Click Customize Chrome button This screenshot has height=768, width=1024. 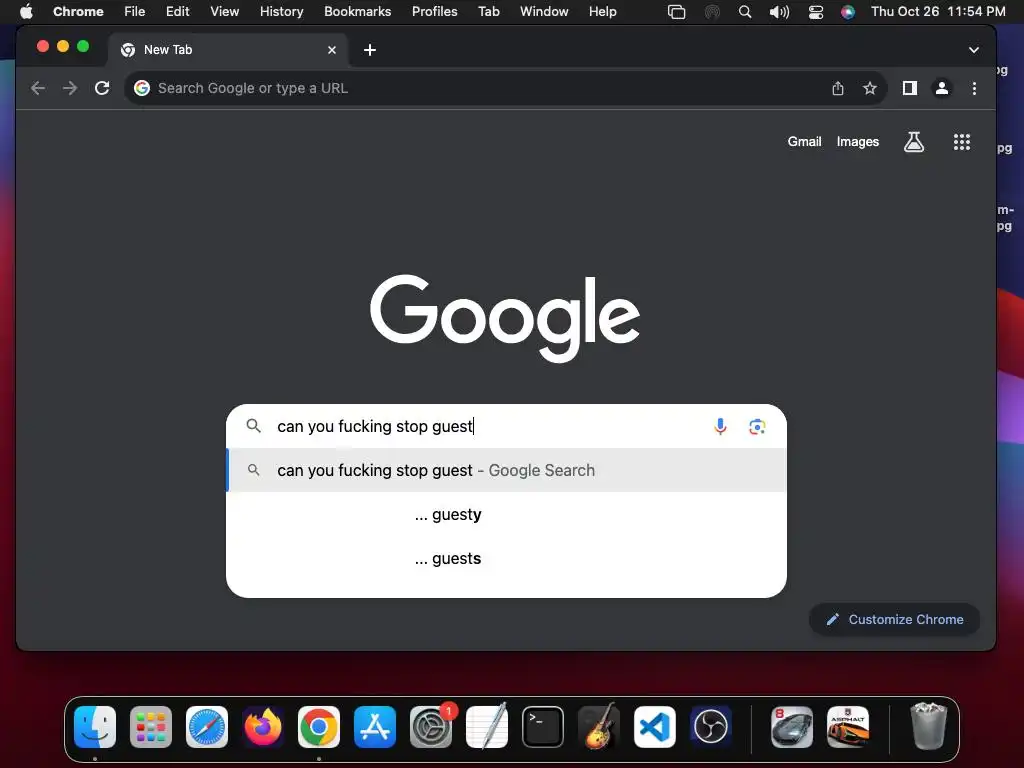(895, 619)
